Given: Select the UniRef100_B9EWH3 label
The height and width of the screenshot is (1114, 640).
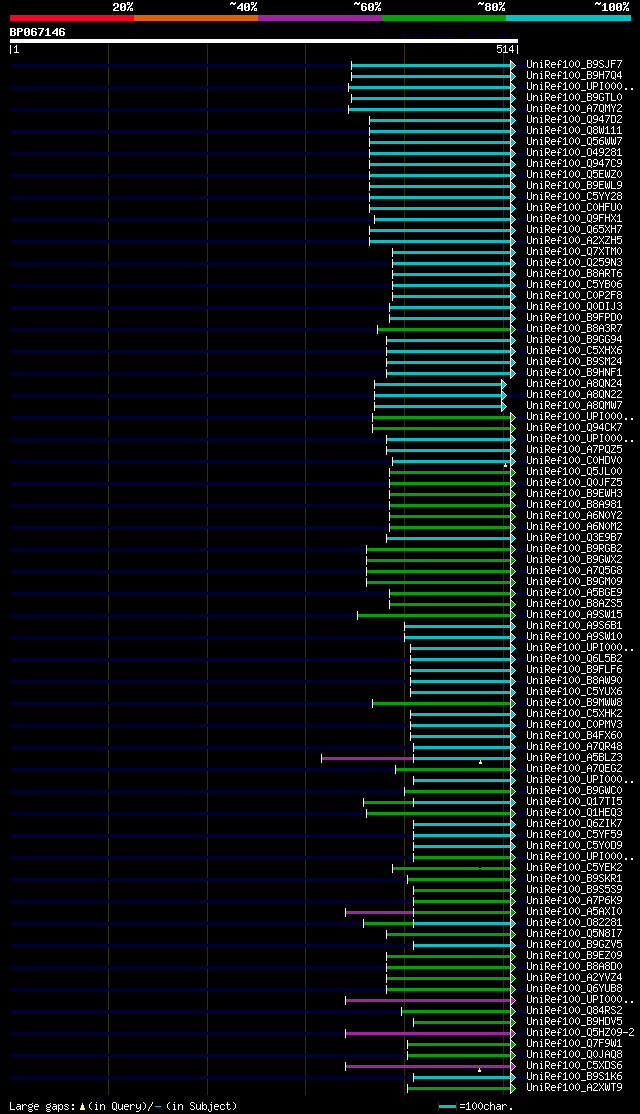Looking at the screenshot, I should (575, 494).
